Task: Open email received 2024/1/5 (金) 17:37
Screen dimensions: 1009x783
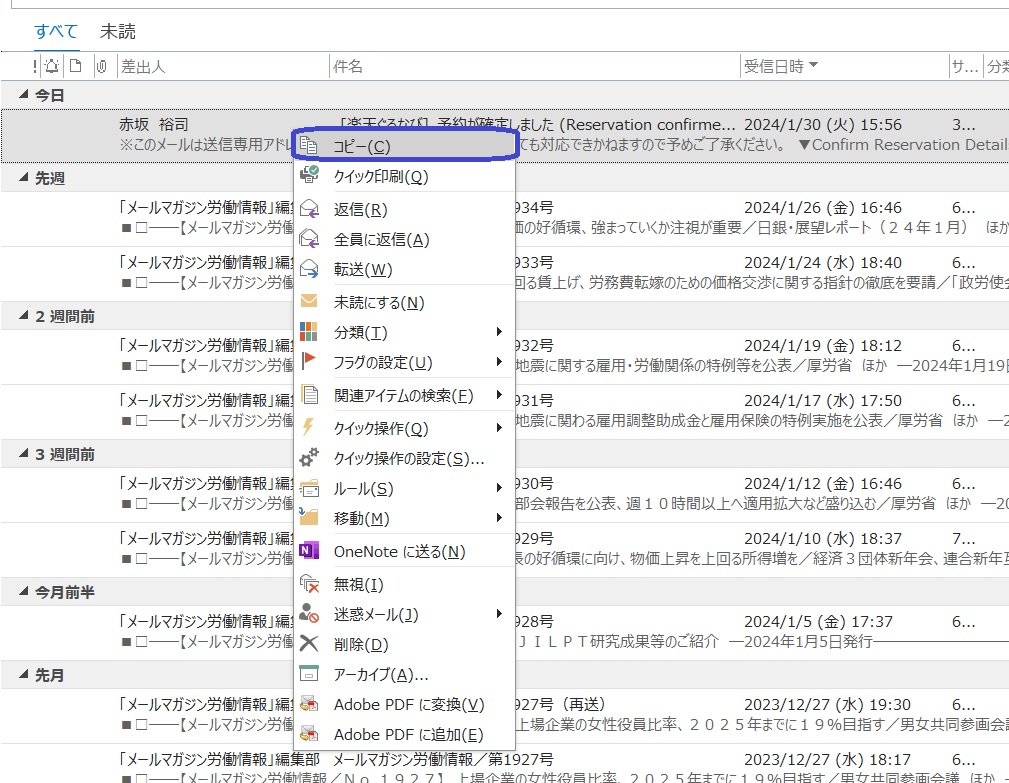Action: 504,632
